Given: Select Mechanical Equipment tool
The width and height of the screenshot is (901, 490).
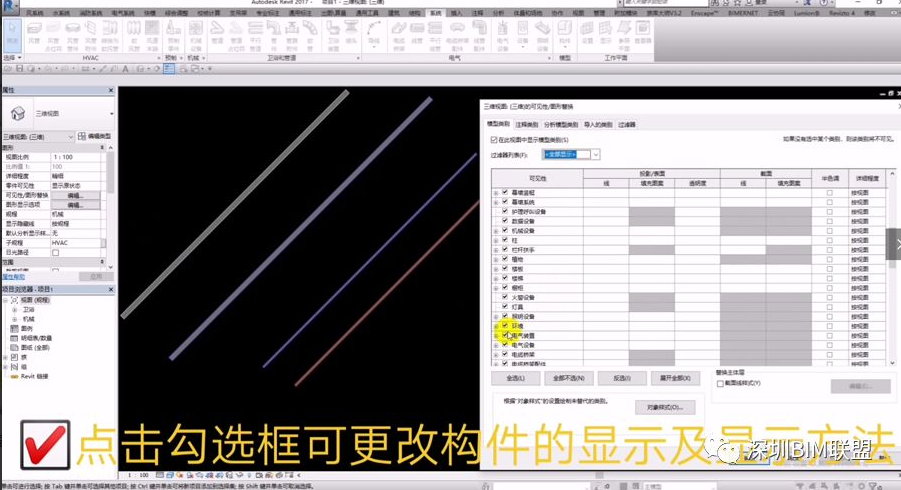Looking at the screenshot, I should coord(196,35).
